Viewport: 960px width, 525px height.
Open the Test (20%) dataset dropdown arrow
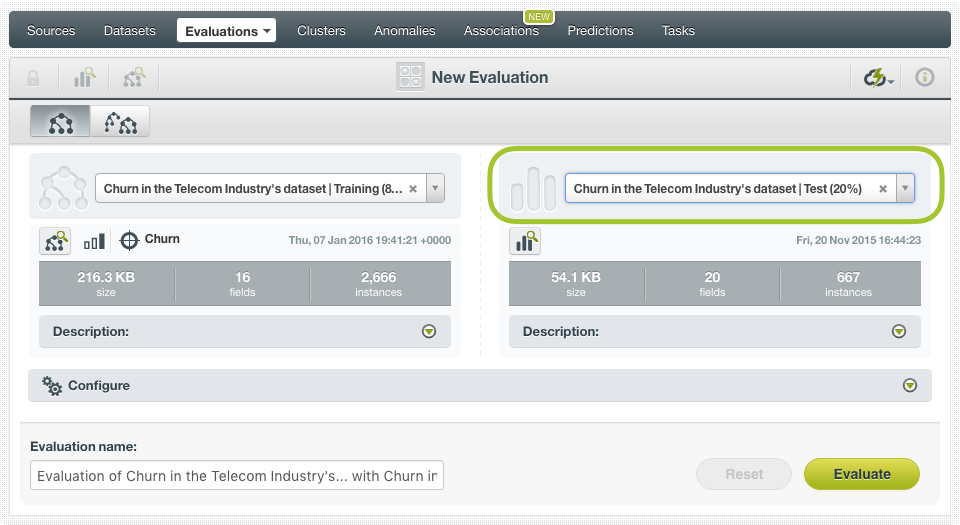coord(905,188)
